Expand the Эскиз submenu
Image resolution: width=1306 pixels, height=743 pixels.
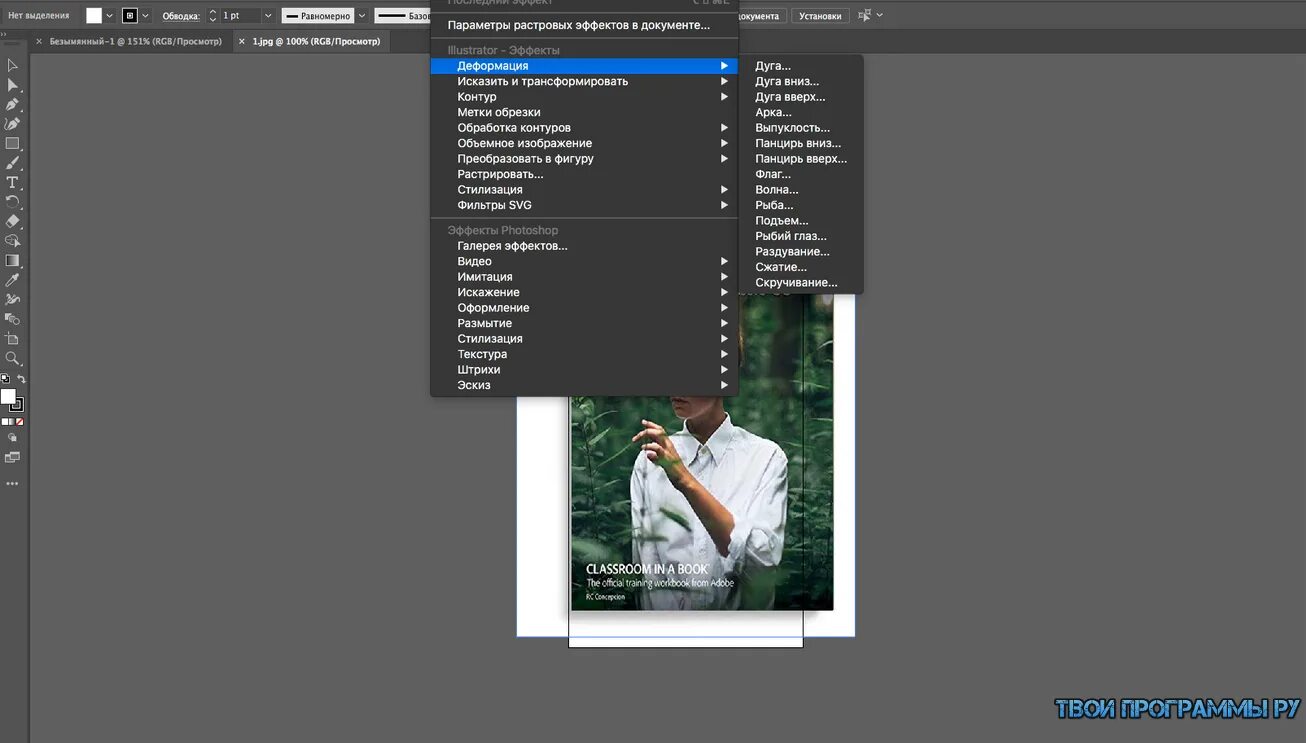point(584,385)
